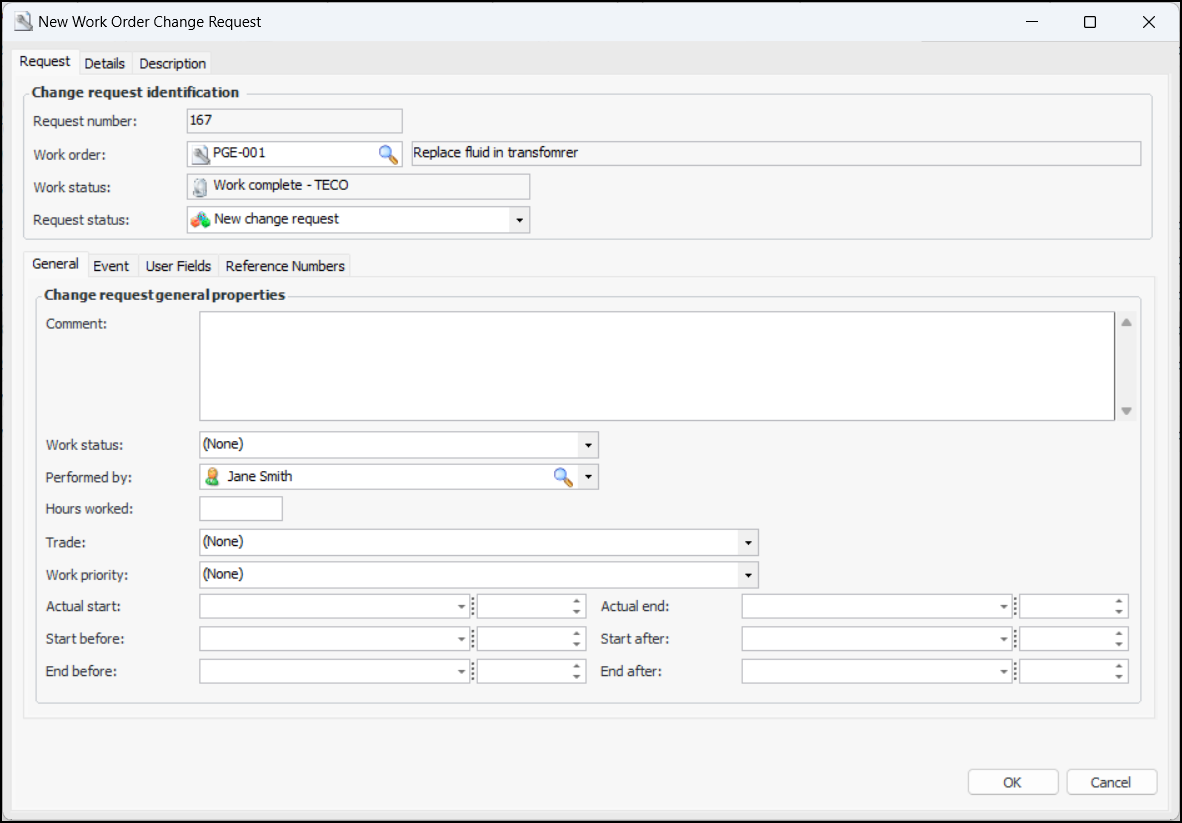Open the Trade dropdown
Screen dimensions: 1182x823
click(747, 542)
